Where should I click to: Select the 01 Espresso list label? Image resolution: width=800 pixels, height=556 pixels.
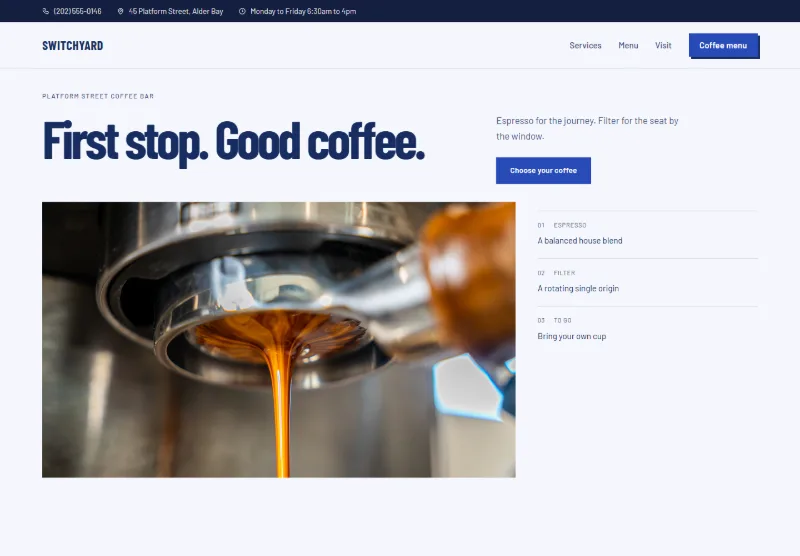[562, 225]
